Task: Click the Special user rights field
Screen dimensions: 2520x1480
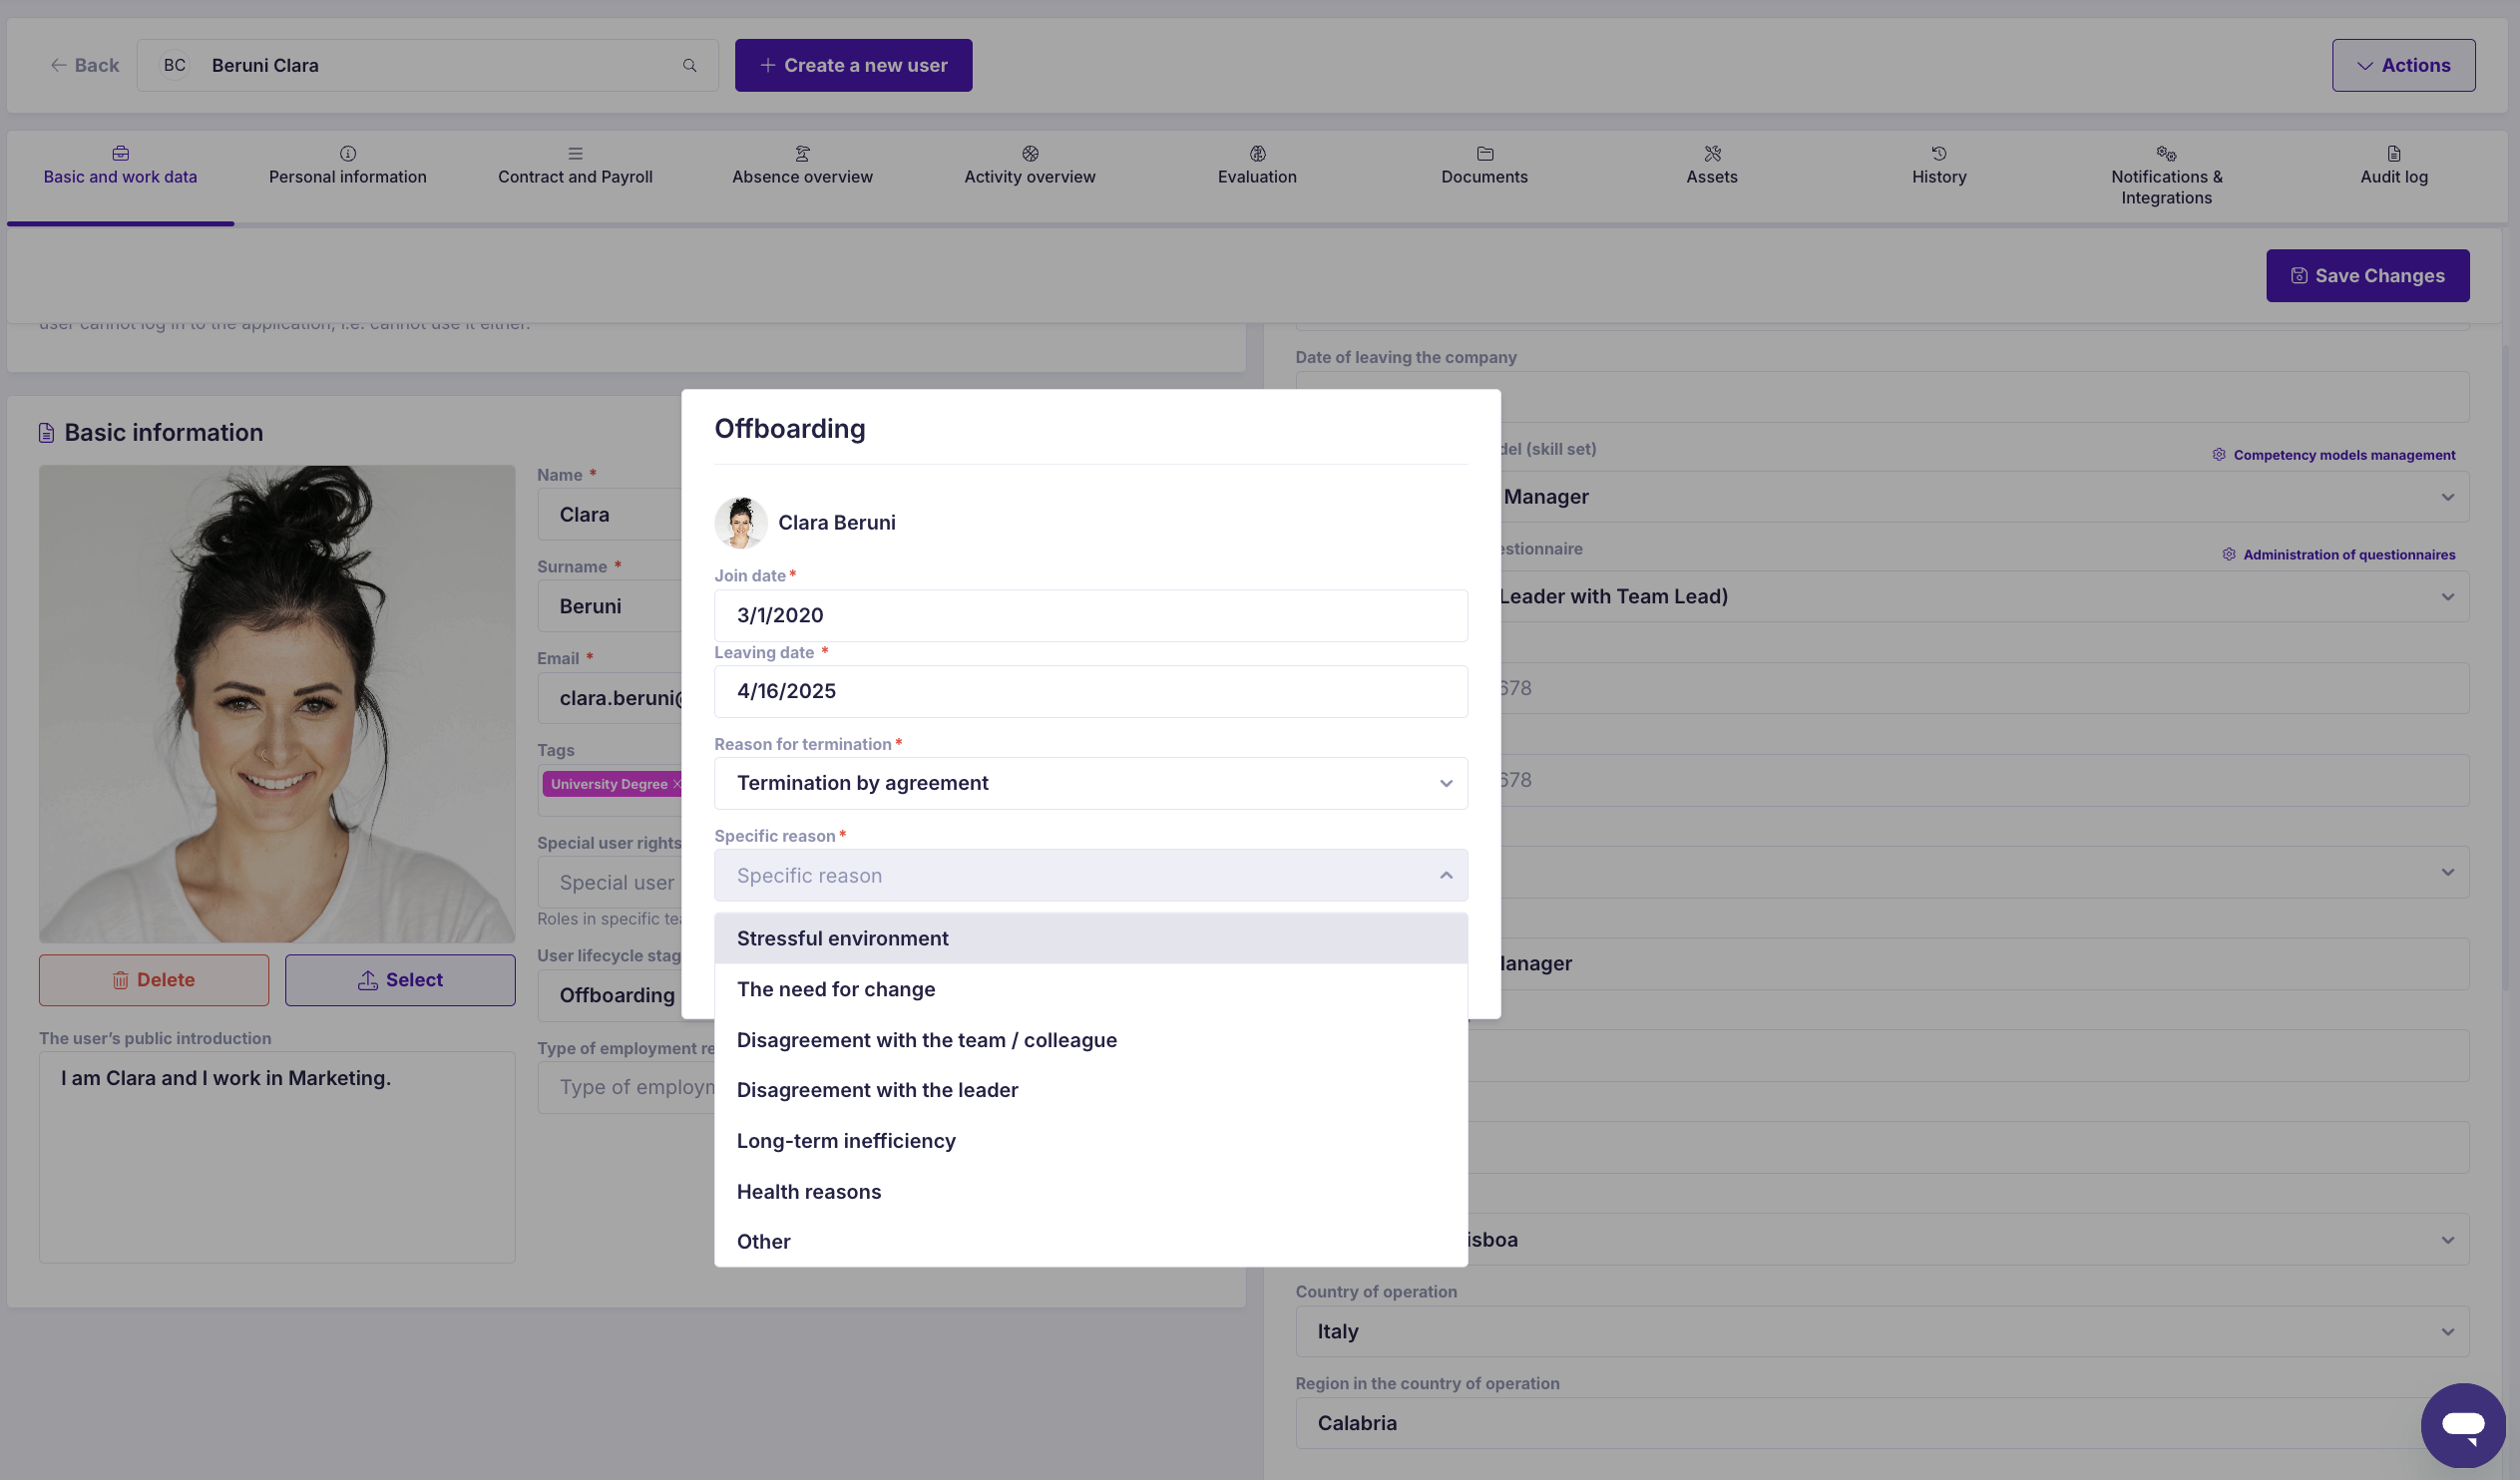Action: click(610, 883)
